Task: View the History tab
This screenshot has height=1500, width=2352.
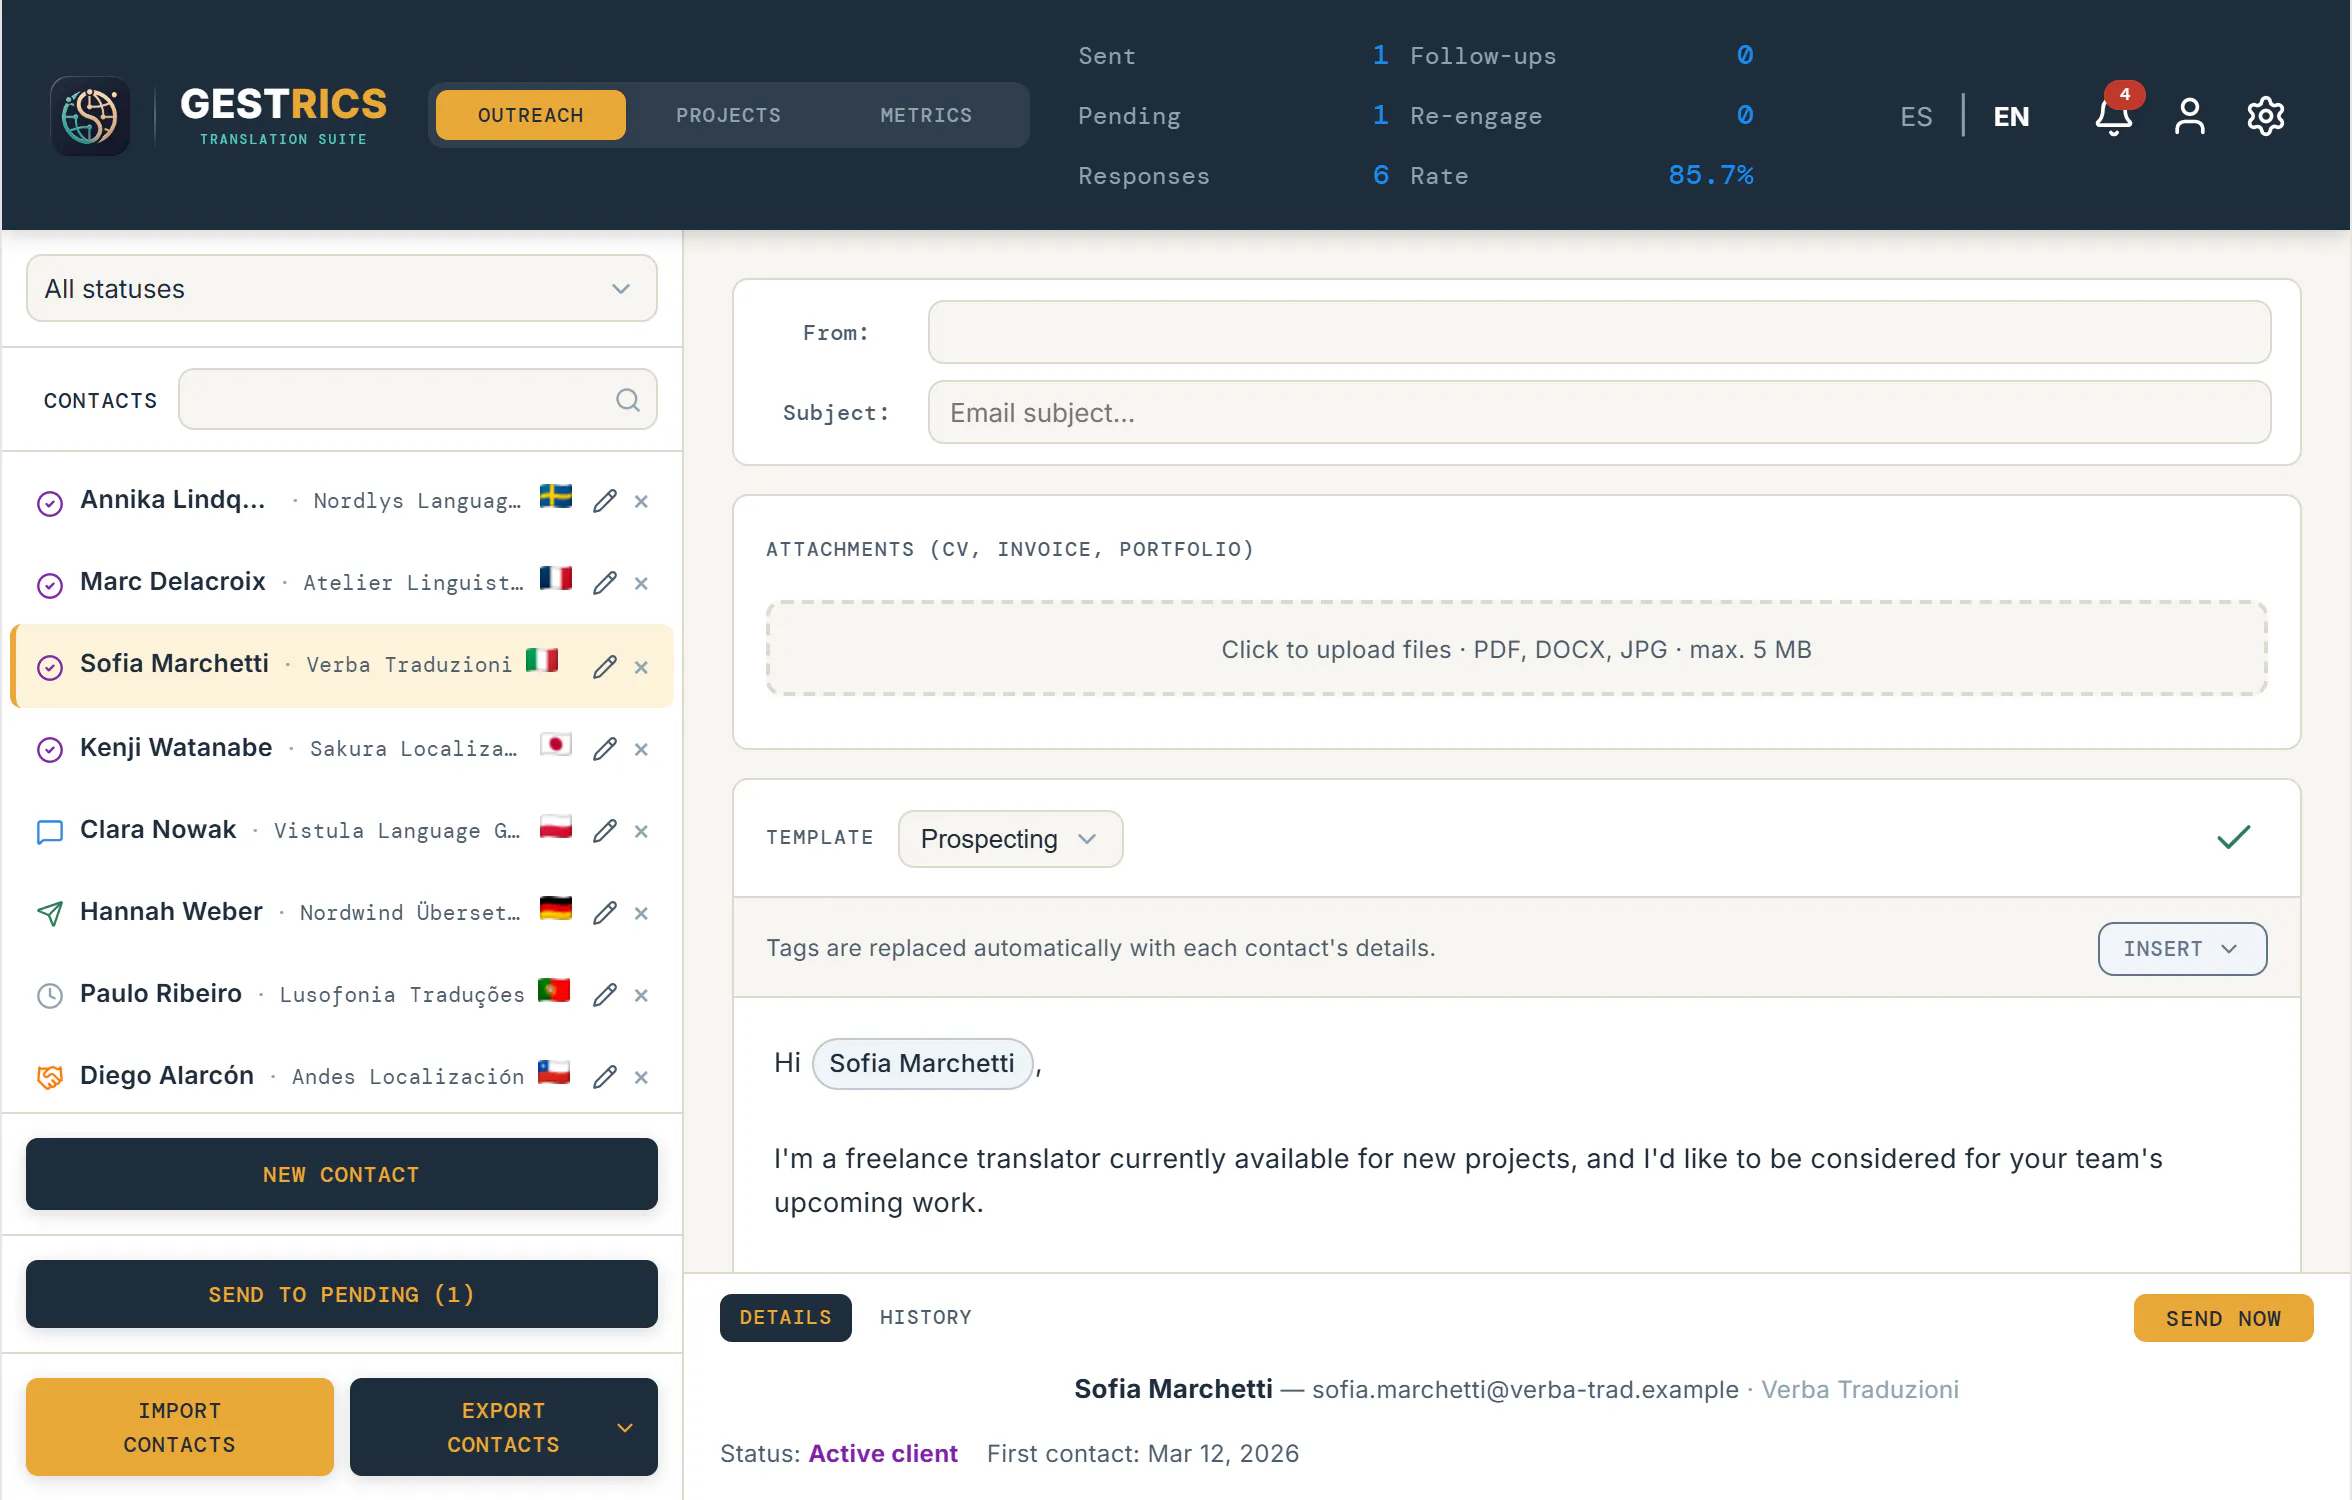Action: 926,1318
